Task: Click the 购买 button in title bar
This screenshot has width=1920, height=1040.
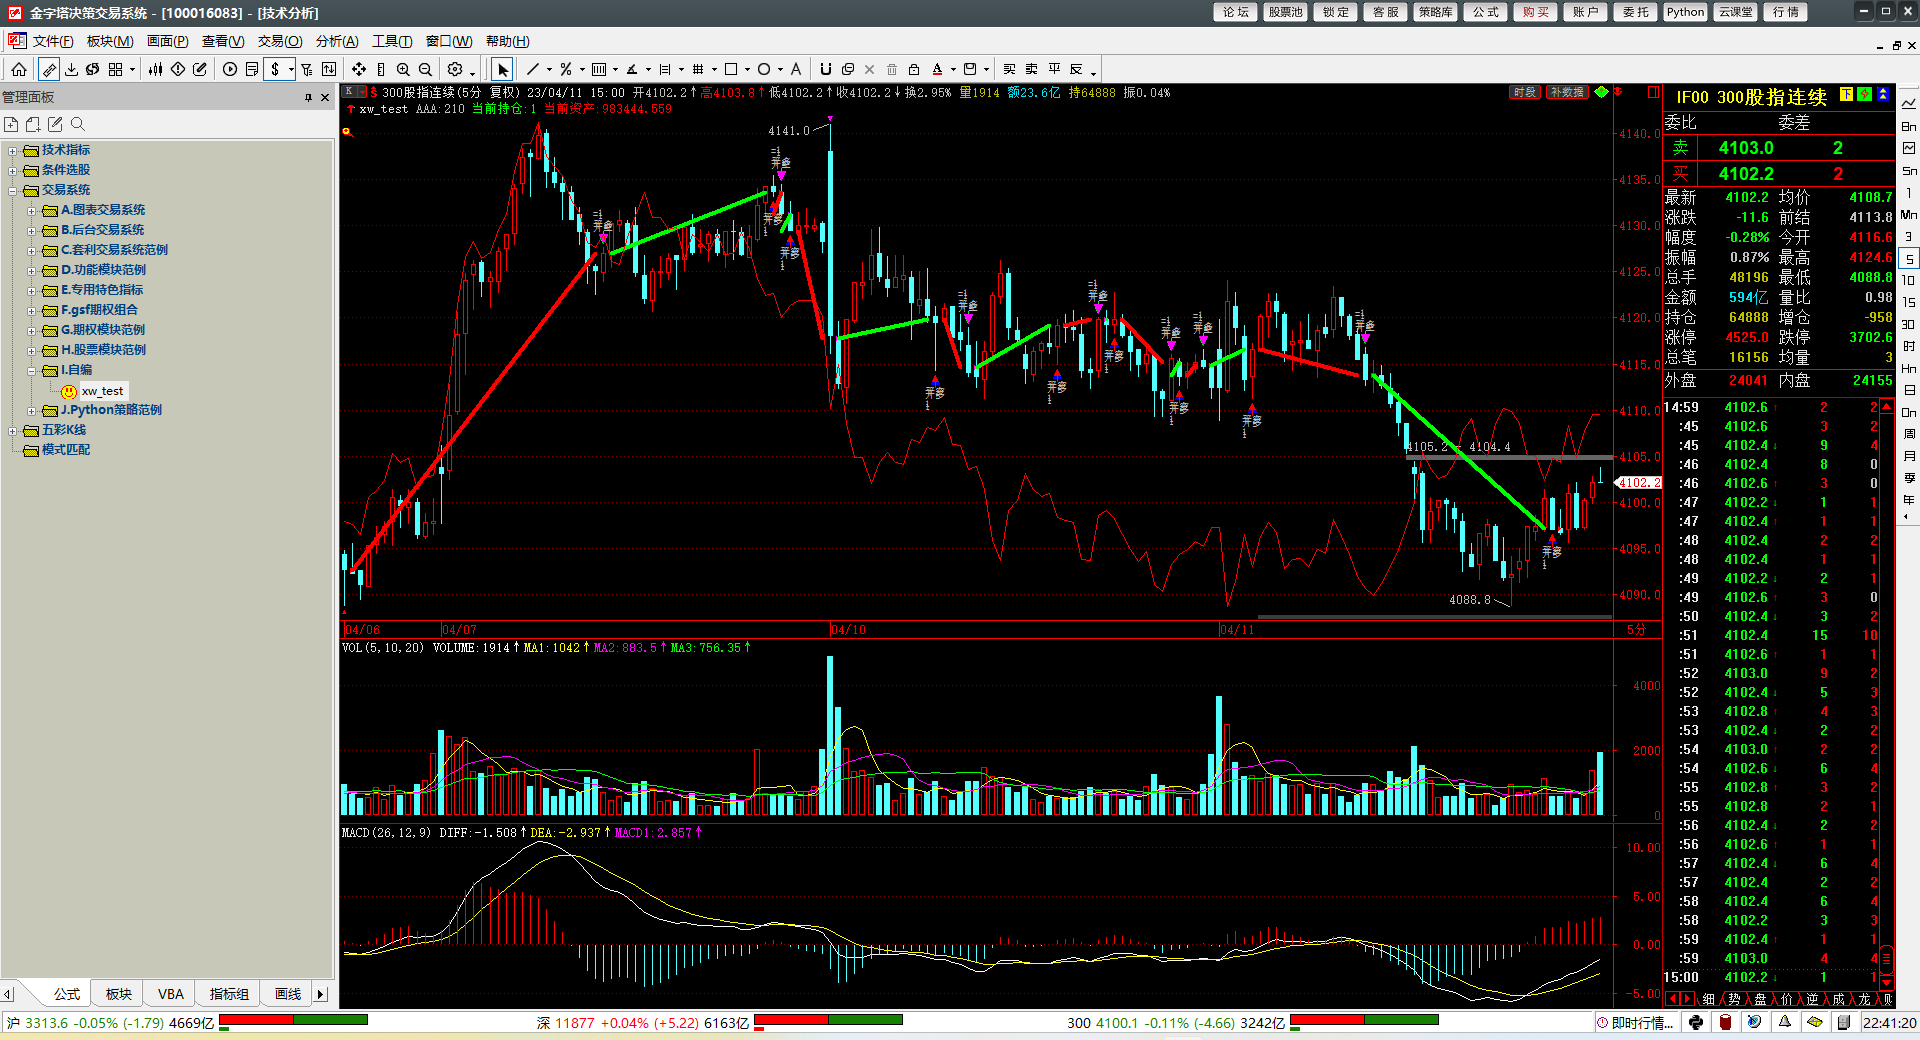Action: point(1535,12)
